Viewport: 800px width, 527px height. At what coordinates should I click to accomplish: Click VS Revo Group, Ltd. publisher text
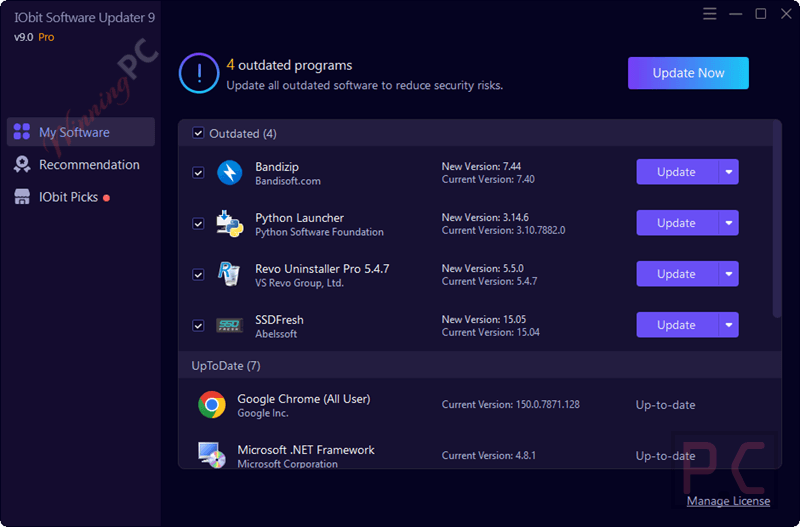[x=299, y=283]
